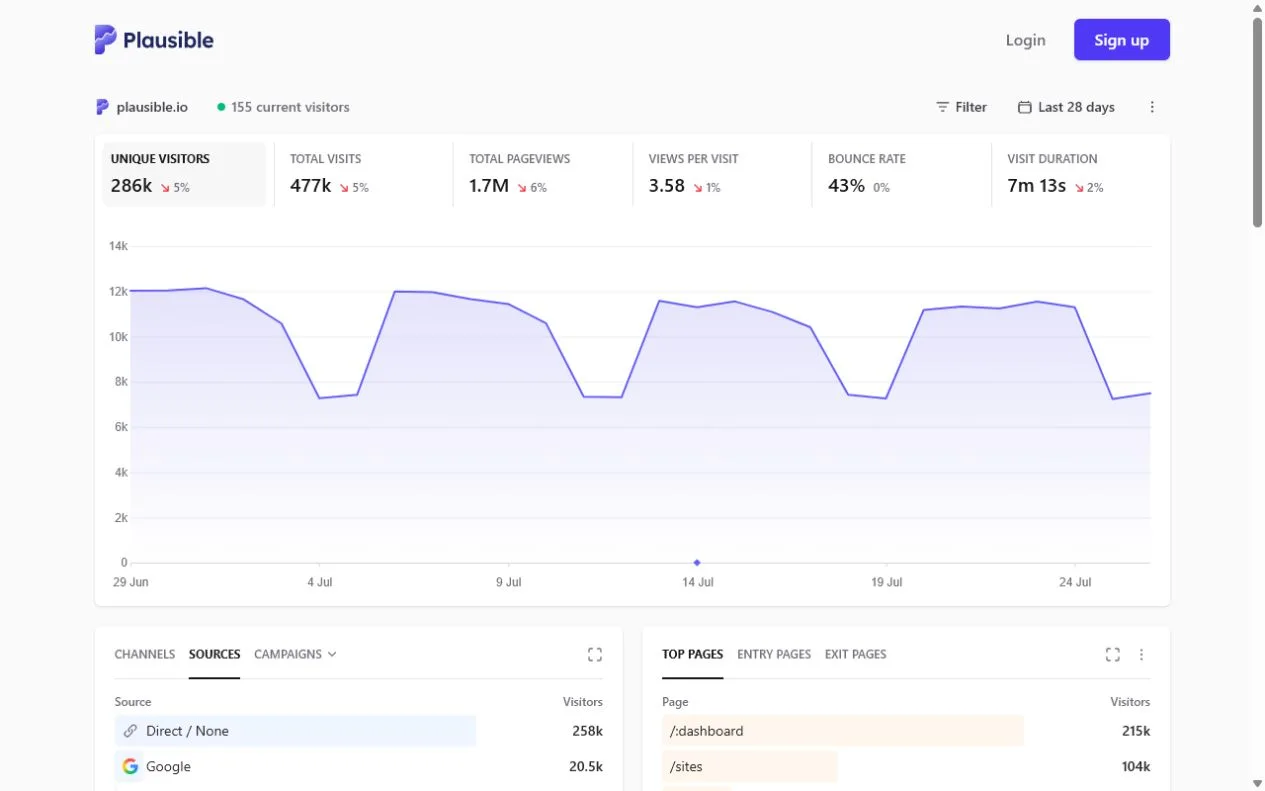Expand Top Pages panel with the fullscreen icon
Image resolution: width=1265 pixels, height=791 pixels.
coord(1113,654)
